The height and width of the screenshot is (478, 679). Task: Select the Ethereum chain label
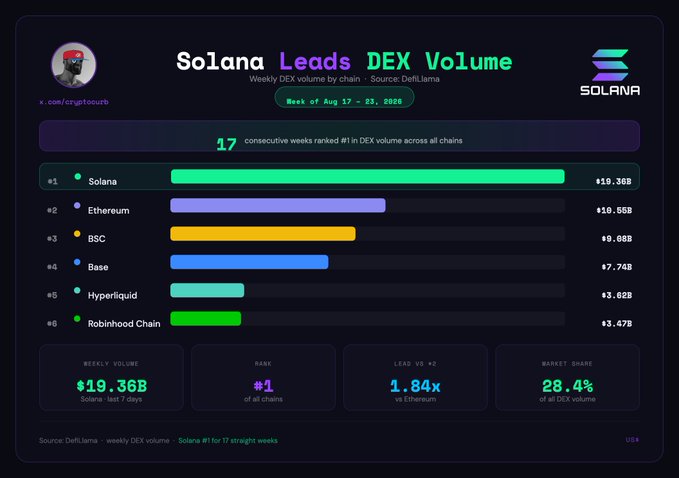pyautogui.click(x=109, y=210)
